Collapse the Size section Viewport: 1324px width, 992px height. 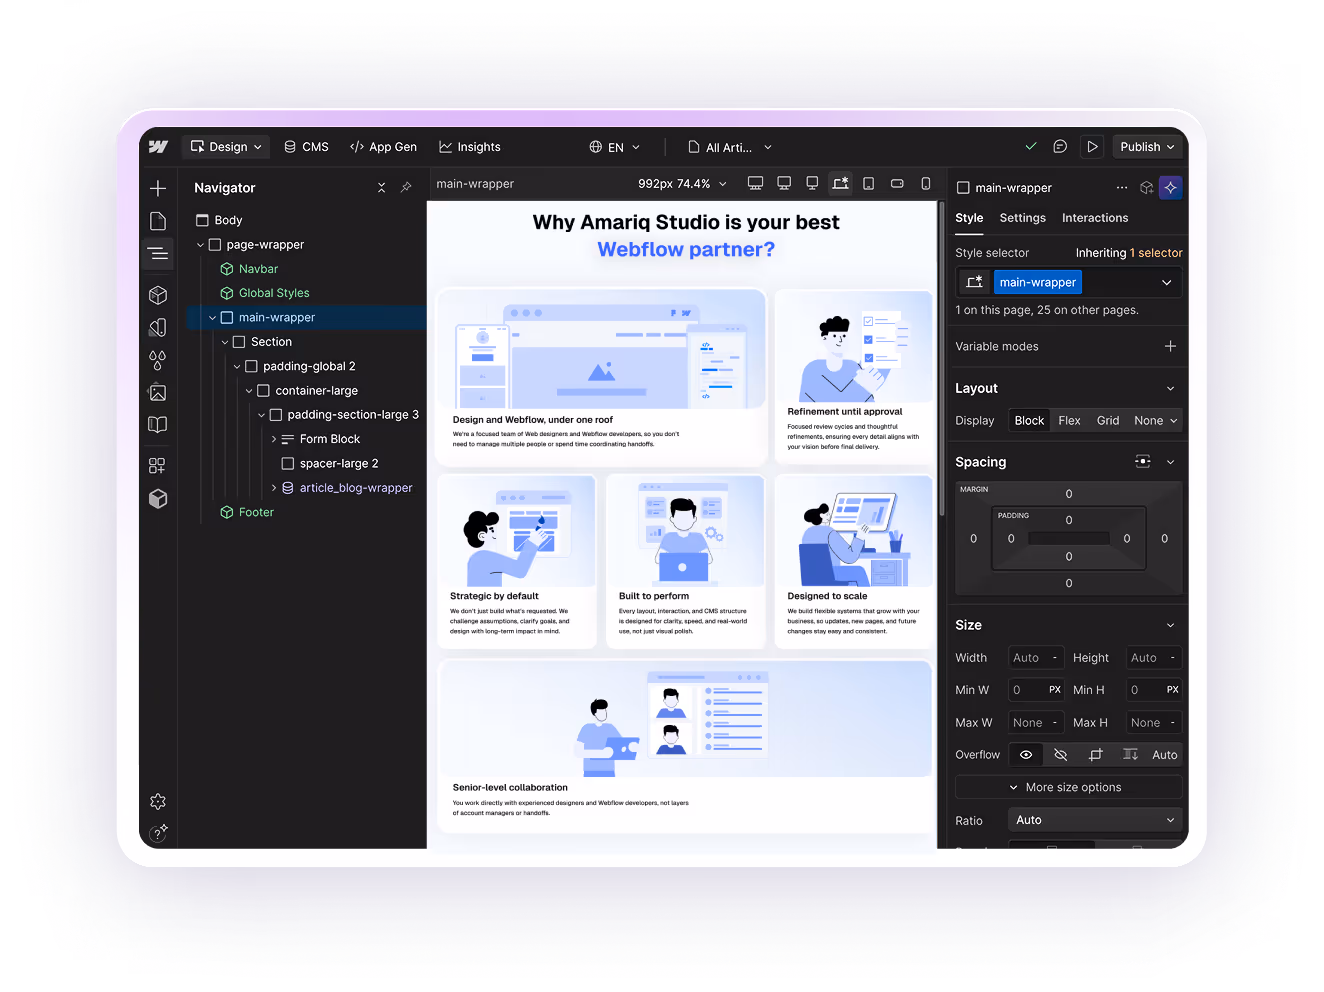coord(1170,625)
